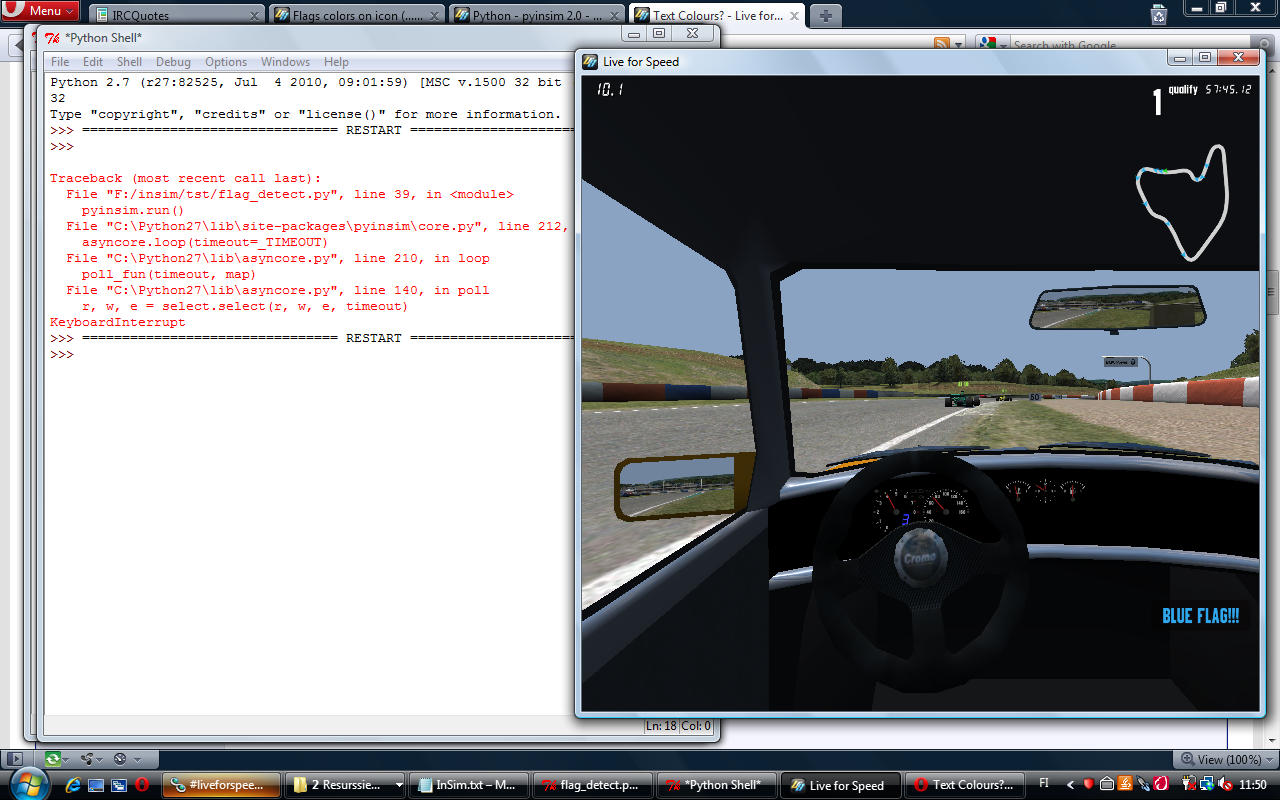Switch to the InSim.txt taskbar window
The height and width of the screenshot is (800, 1280).
(x=469, y=785)
